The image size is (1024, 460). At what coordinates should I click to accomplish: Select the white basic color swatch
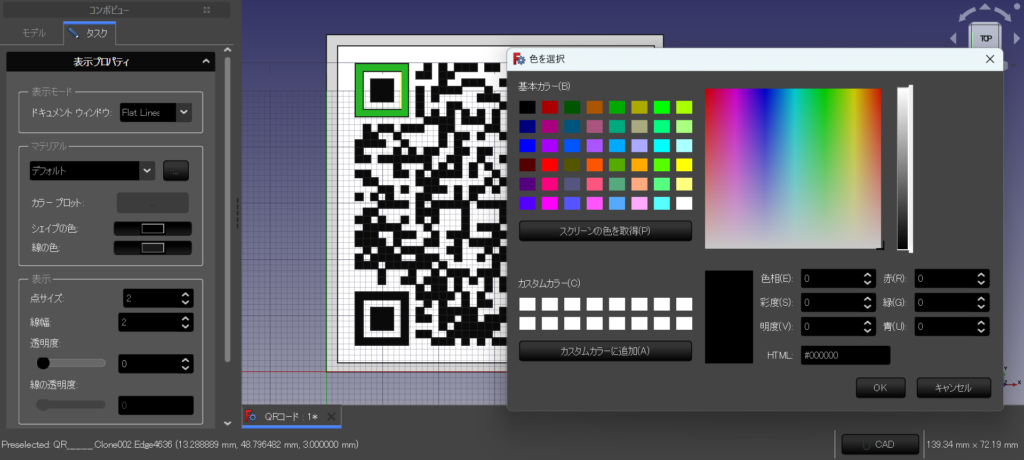(x=684, y=203)
